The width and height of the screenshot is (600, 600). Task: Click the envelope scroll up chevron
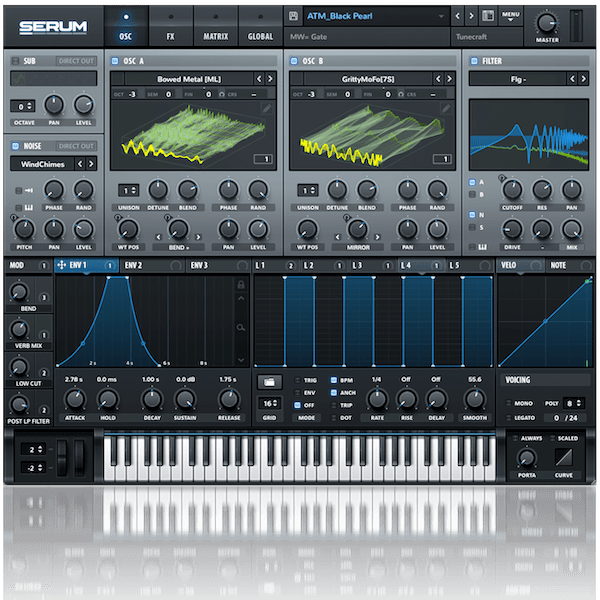point(241,298)
